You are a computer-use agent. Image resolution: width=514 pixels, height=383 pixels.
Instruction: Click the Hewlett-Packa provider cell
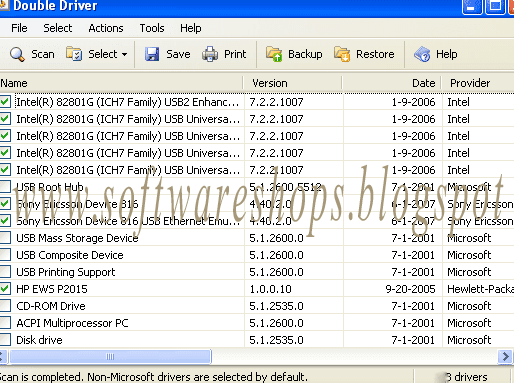[x=480, y=289]
